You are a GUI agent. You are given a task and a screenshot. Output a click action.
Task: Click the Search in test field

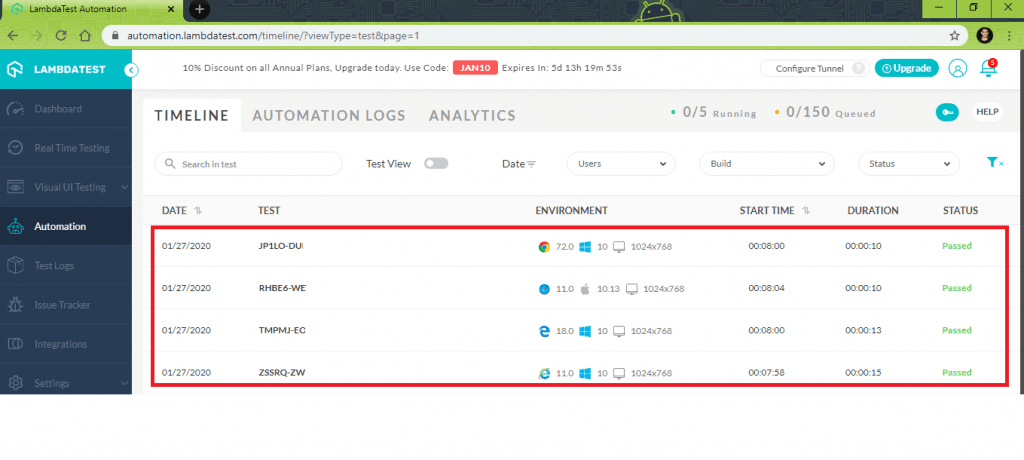click(249, 164)
